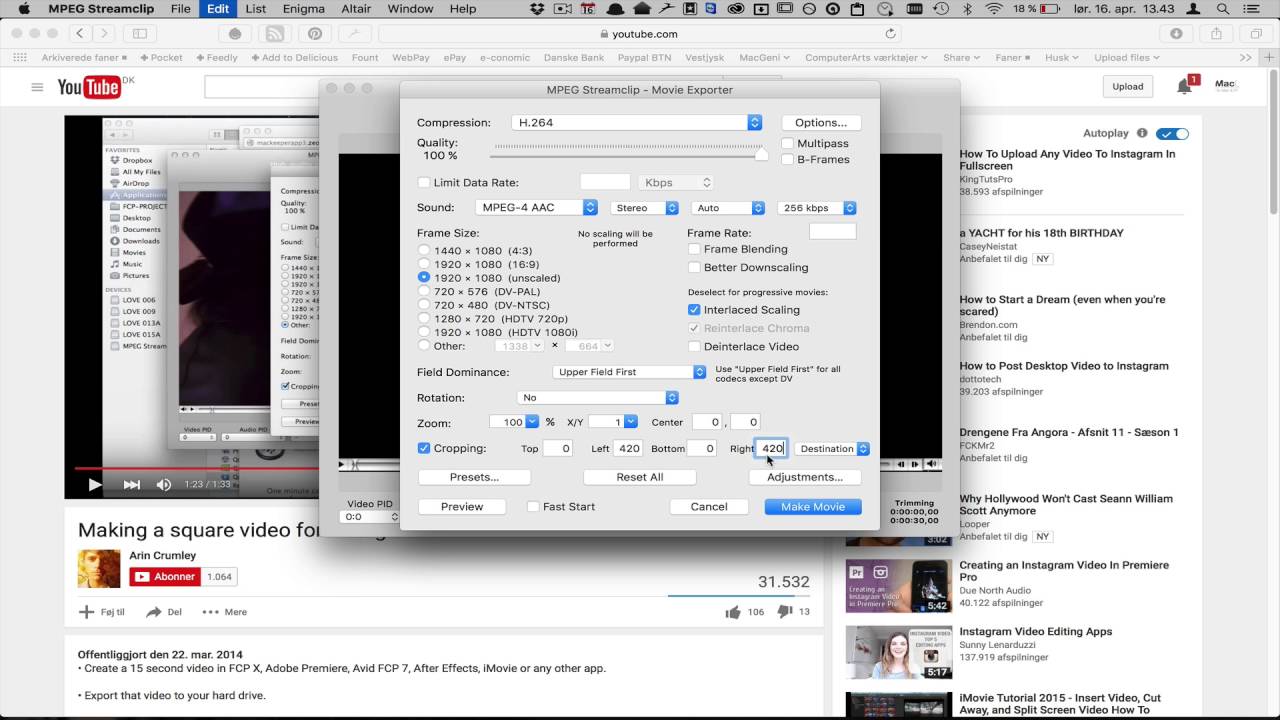Image resolution: width=1280 pixels, height=720 pixels.
Task: Open the MPEG-4 AAC sound dropdown
Action: point(535,208)
